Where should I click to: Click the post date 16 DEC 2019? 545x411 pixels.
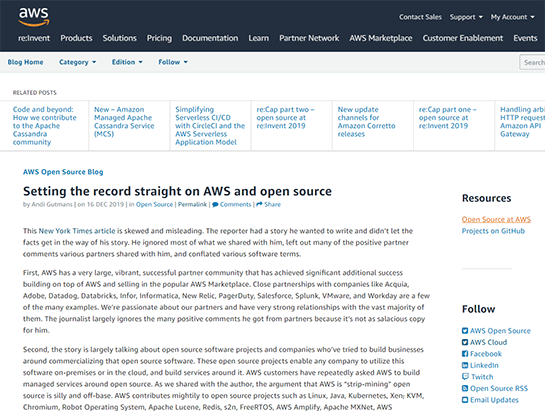105,204
